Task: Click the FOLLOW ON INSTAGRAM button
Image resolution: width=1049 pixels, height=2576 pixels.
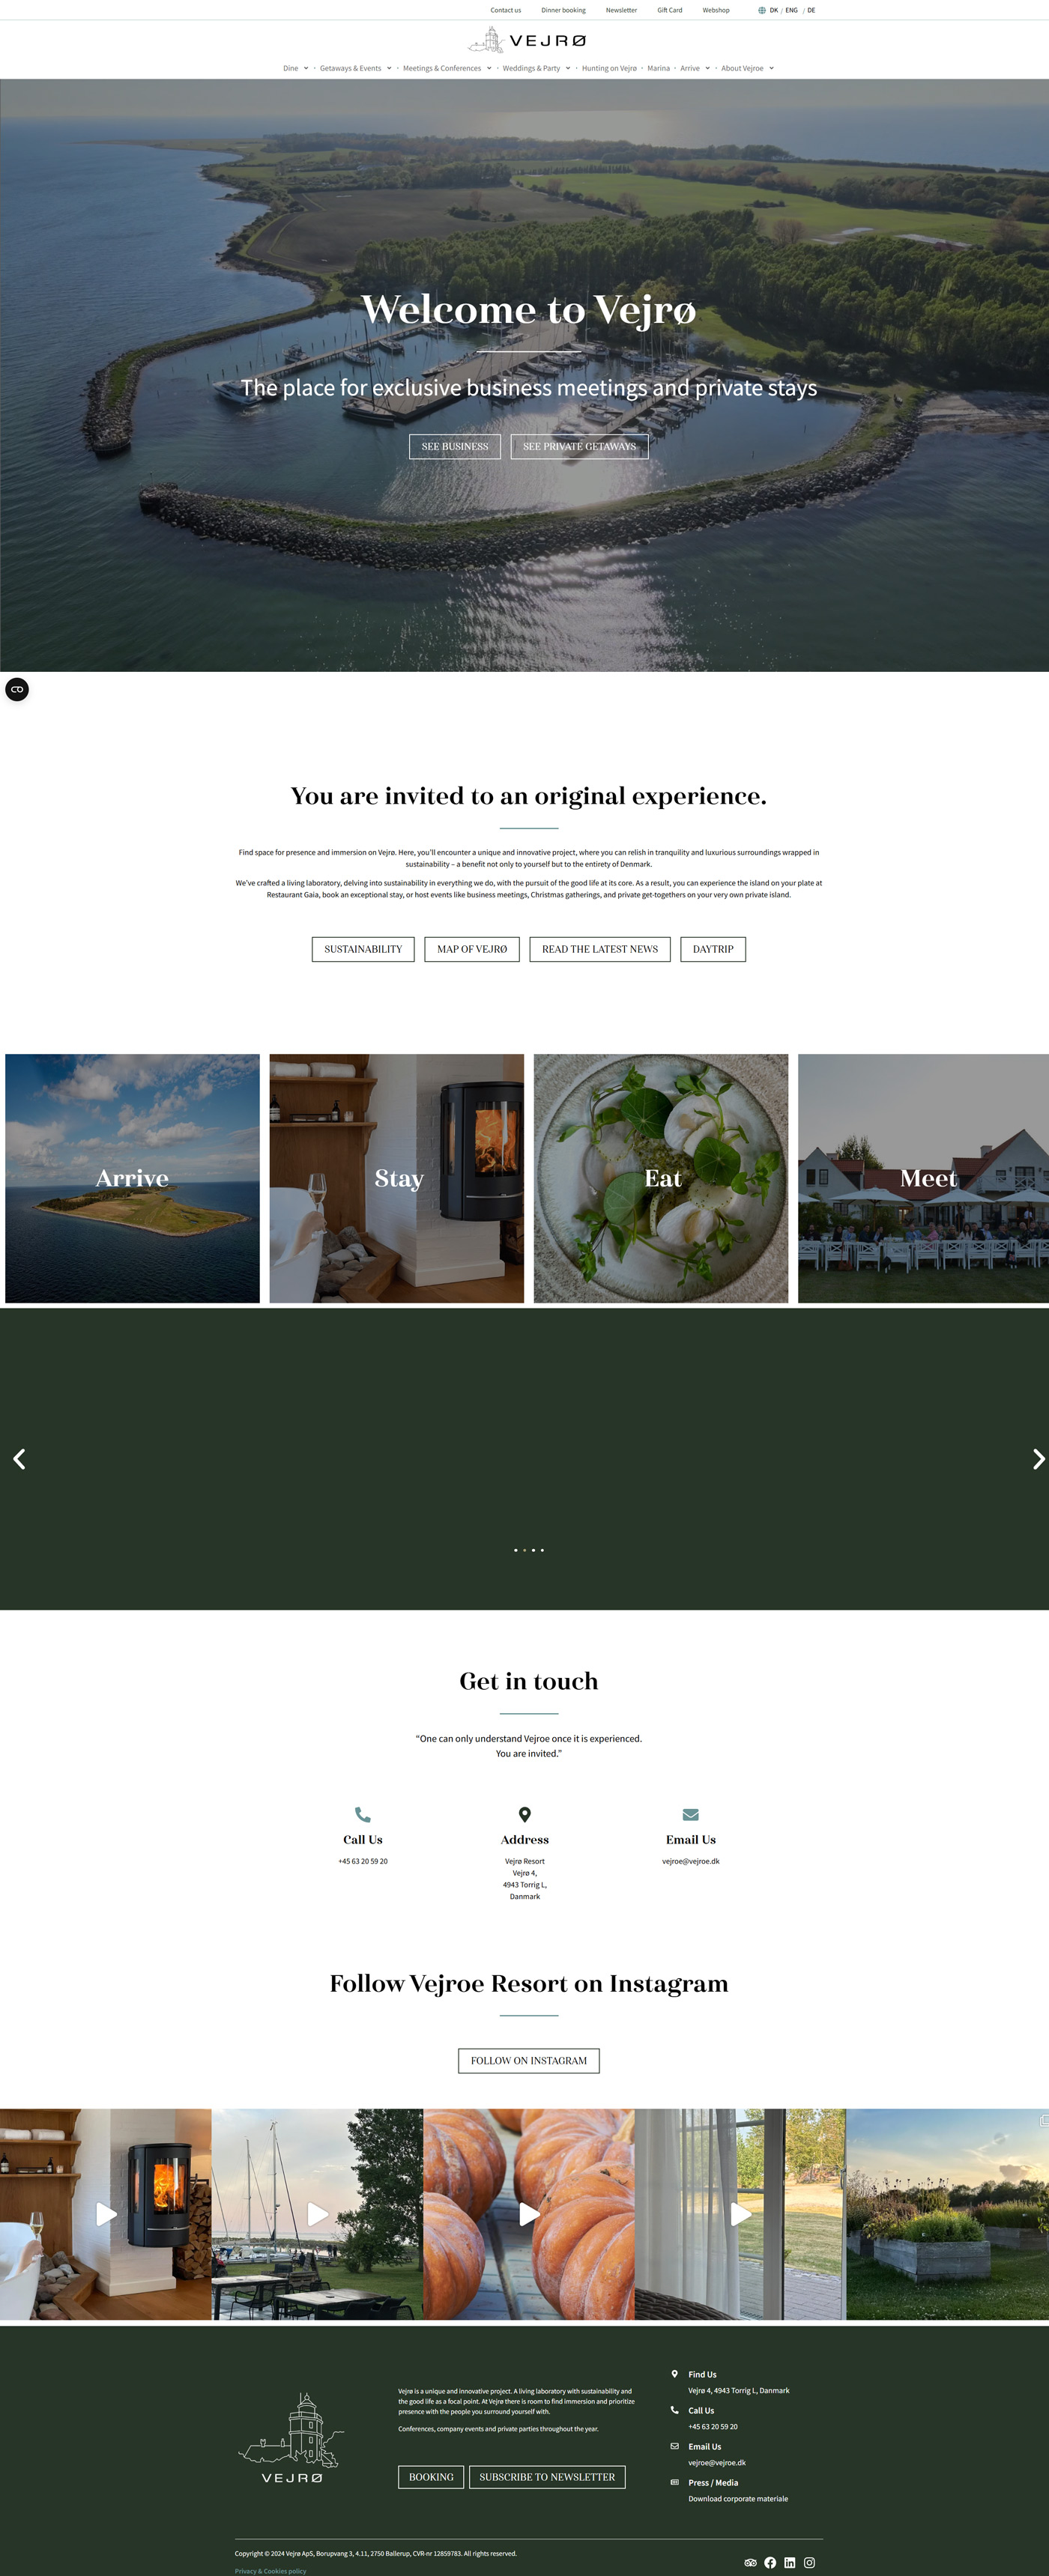Action: click(529, 2060)
